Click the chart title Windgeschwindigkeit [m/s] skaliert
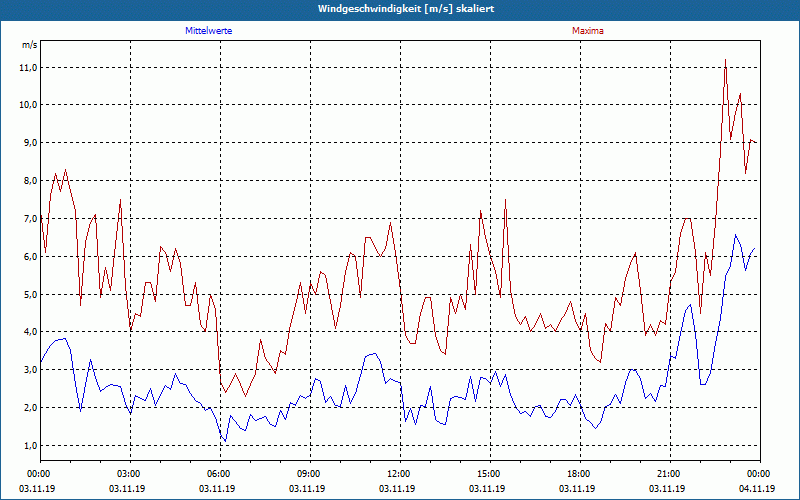Image resolution: width=800 pixels, height=500 pixels. pyautogui.click(x=406, y=9)
